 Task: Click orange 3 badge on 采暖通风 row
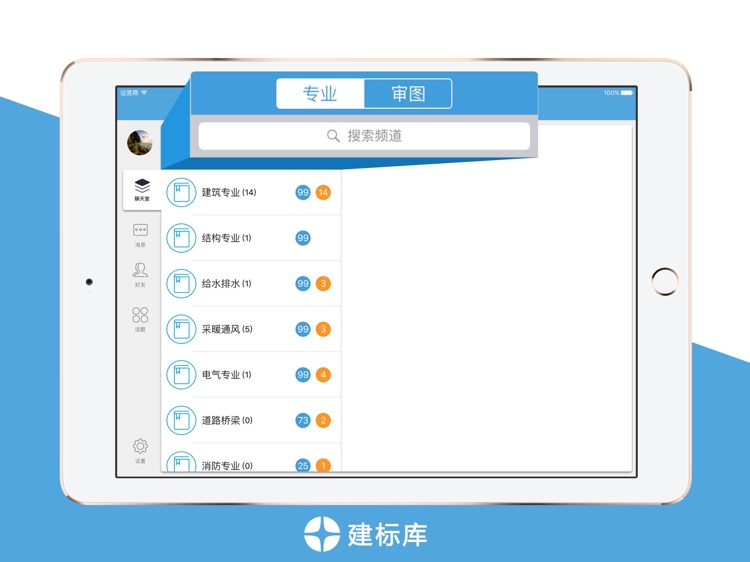point(323,329)
